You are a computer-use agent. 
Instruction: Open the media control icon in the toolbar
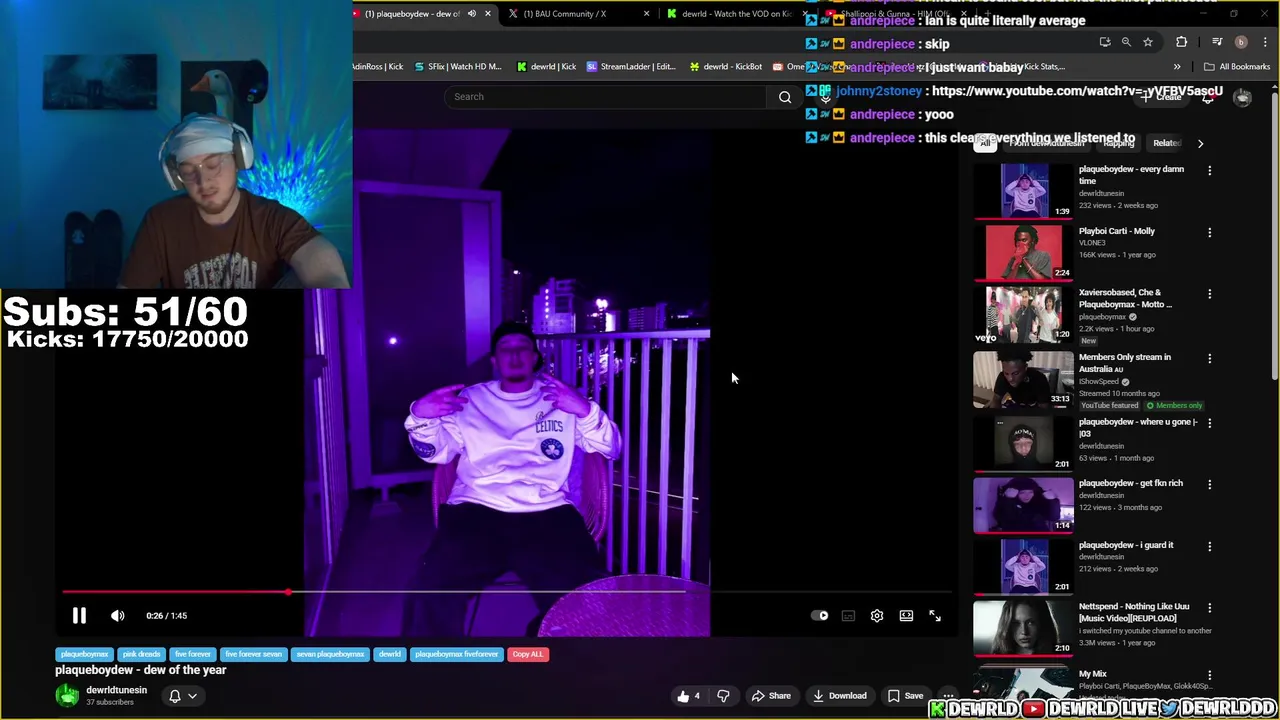(1217, 42)
